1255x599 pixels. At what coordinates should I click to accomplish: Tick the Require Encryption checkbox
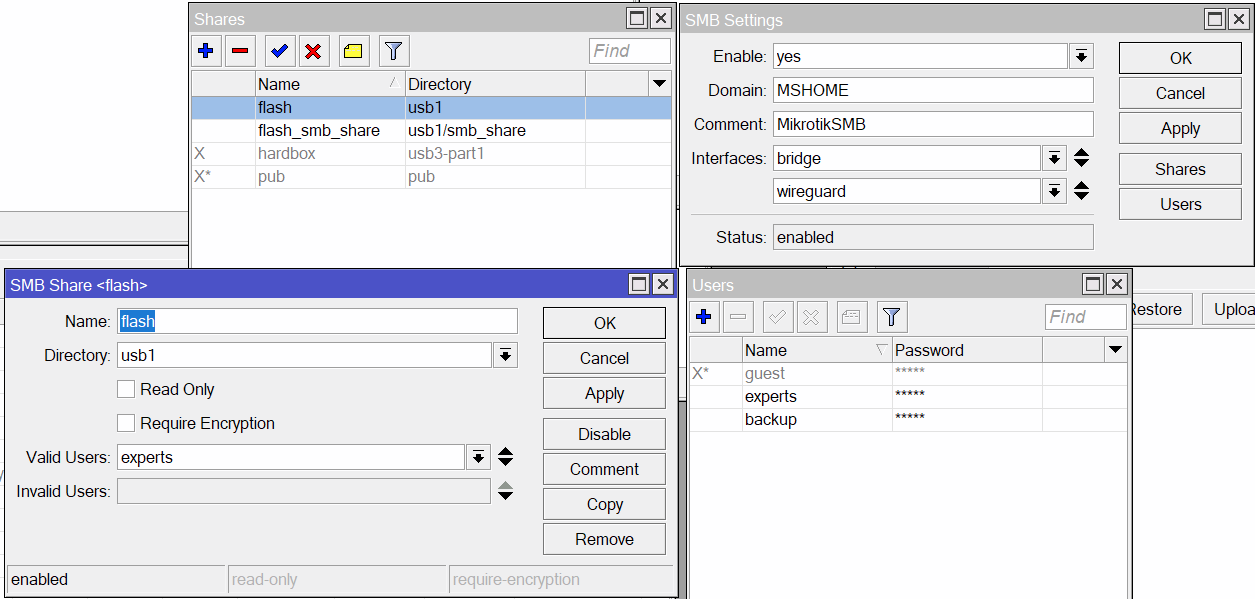coord(126,423)
